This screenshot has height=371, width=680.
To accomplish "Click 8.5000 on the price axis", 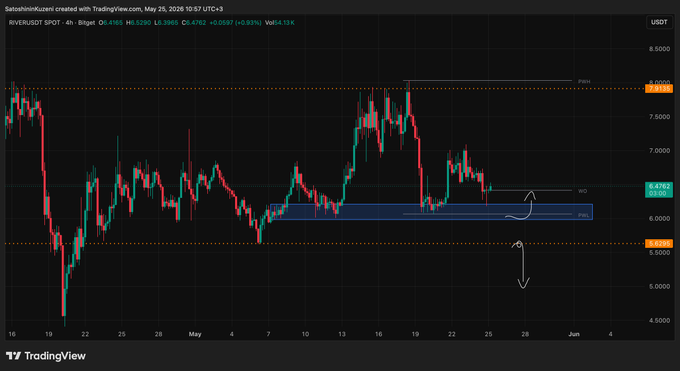I will pos(659,49).
